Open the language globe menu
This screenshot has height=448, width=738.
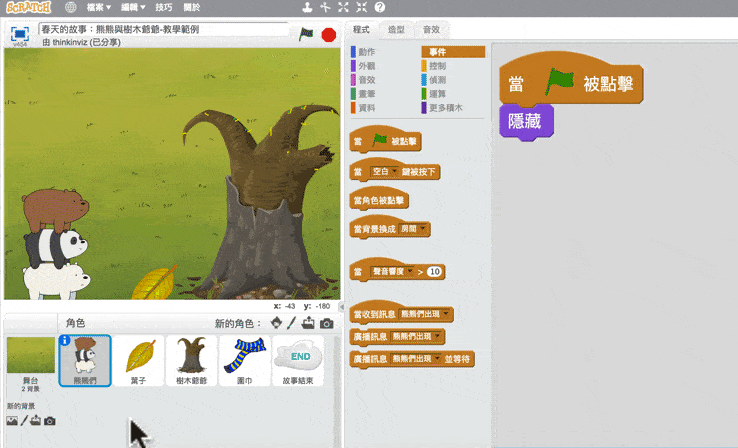click(x=71, y=7)
